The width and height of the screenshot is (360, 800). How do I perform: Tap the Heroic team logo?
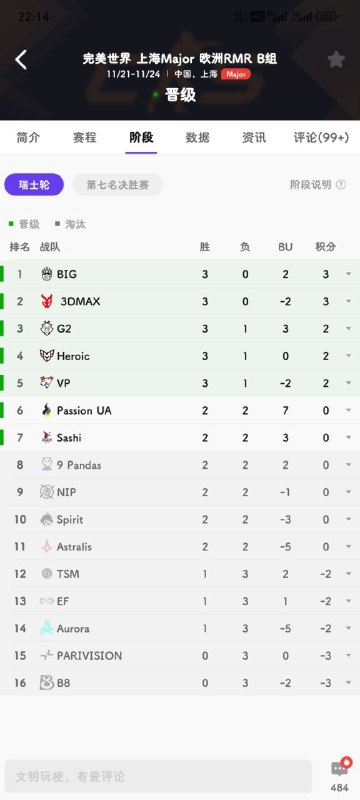(47, 356)
